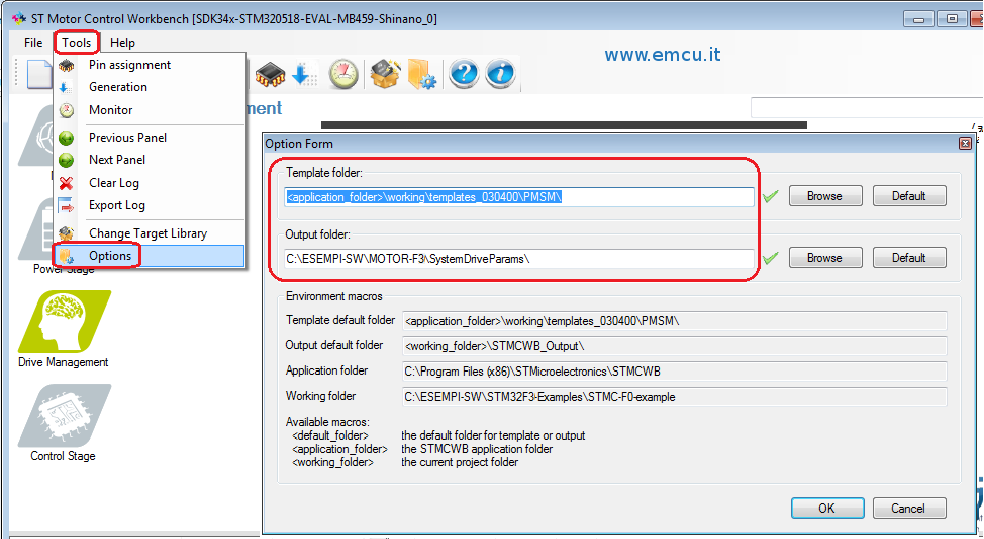Image resolution: width=984 pixels, height=539 pixels.
Task: Click the Tools menu
Action: 77,43
